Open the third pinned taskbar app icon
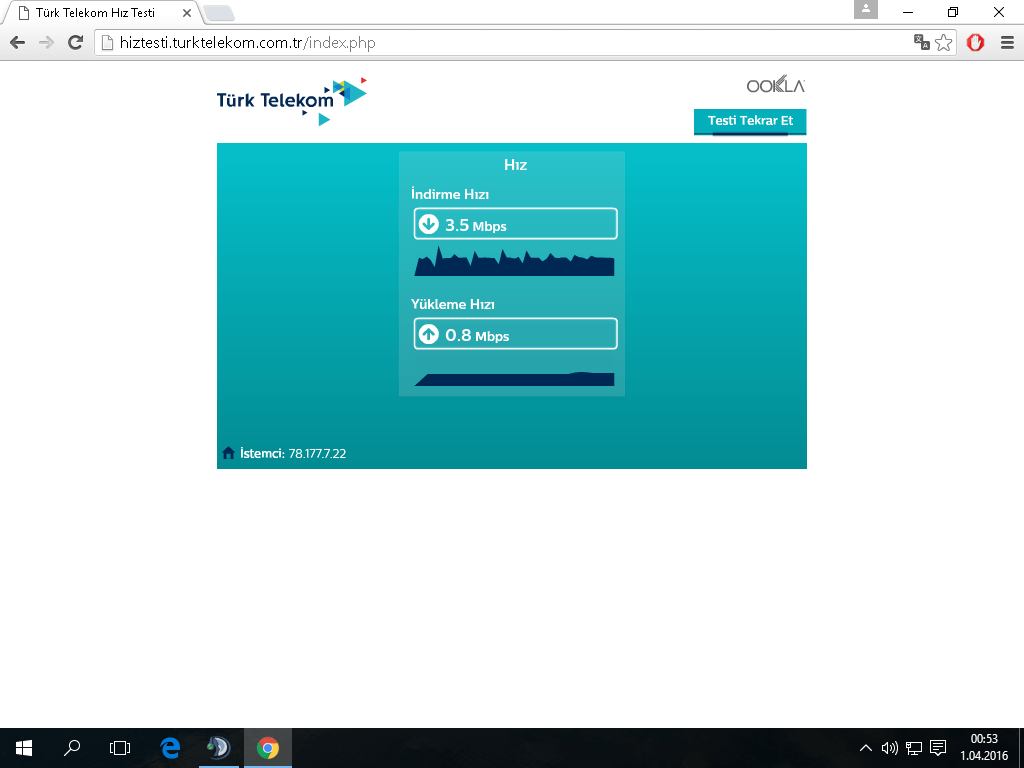Viewport: 1024px width, 768px height. pos(219,748)
